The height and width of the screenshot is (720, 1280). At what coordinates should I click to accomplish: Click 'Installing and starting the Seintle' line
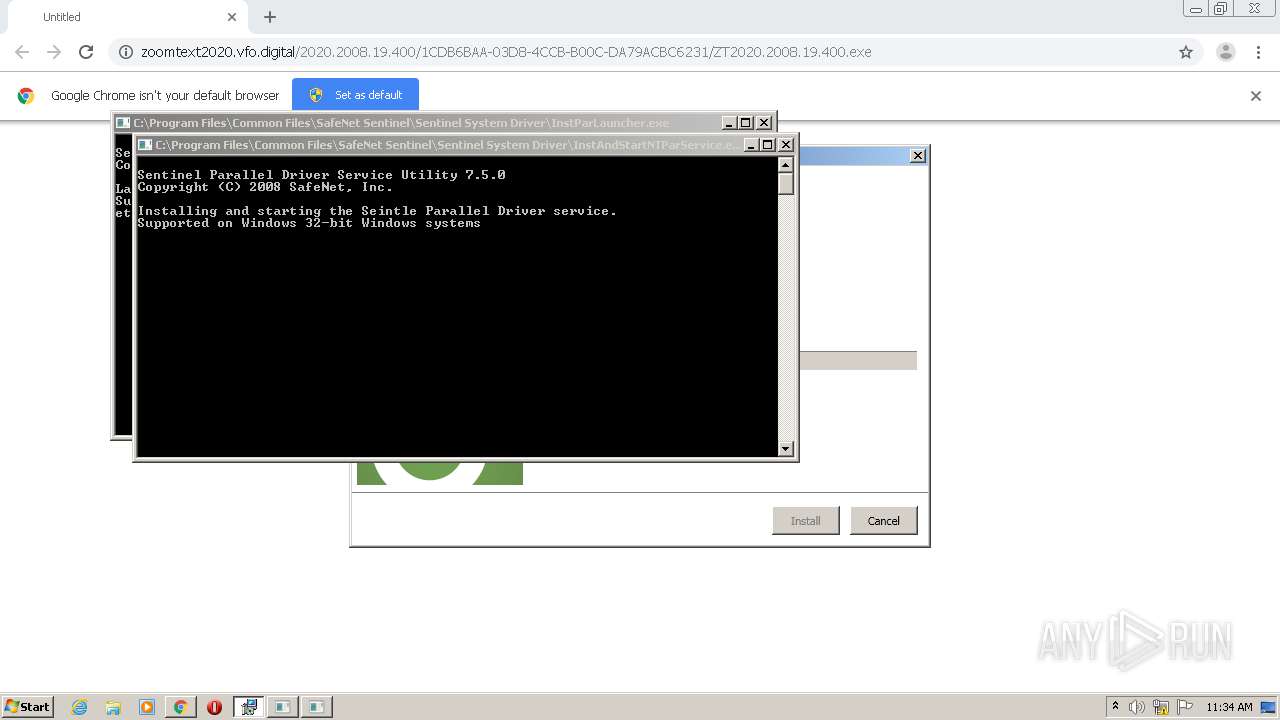tap(377, 211)
